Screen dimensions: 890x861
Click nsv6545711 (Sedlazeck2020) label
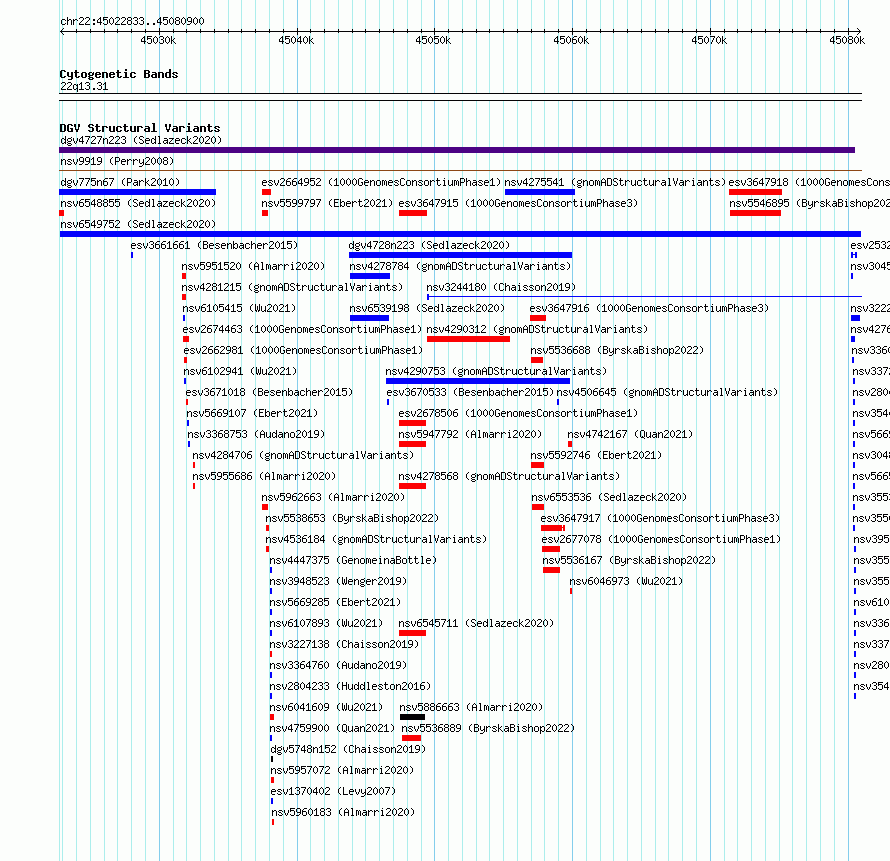point(476,623)
